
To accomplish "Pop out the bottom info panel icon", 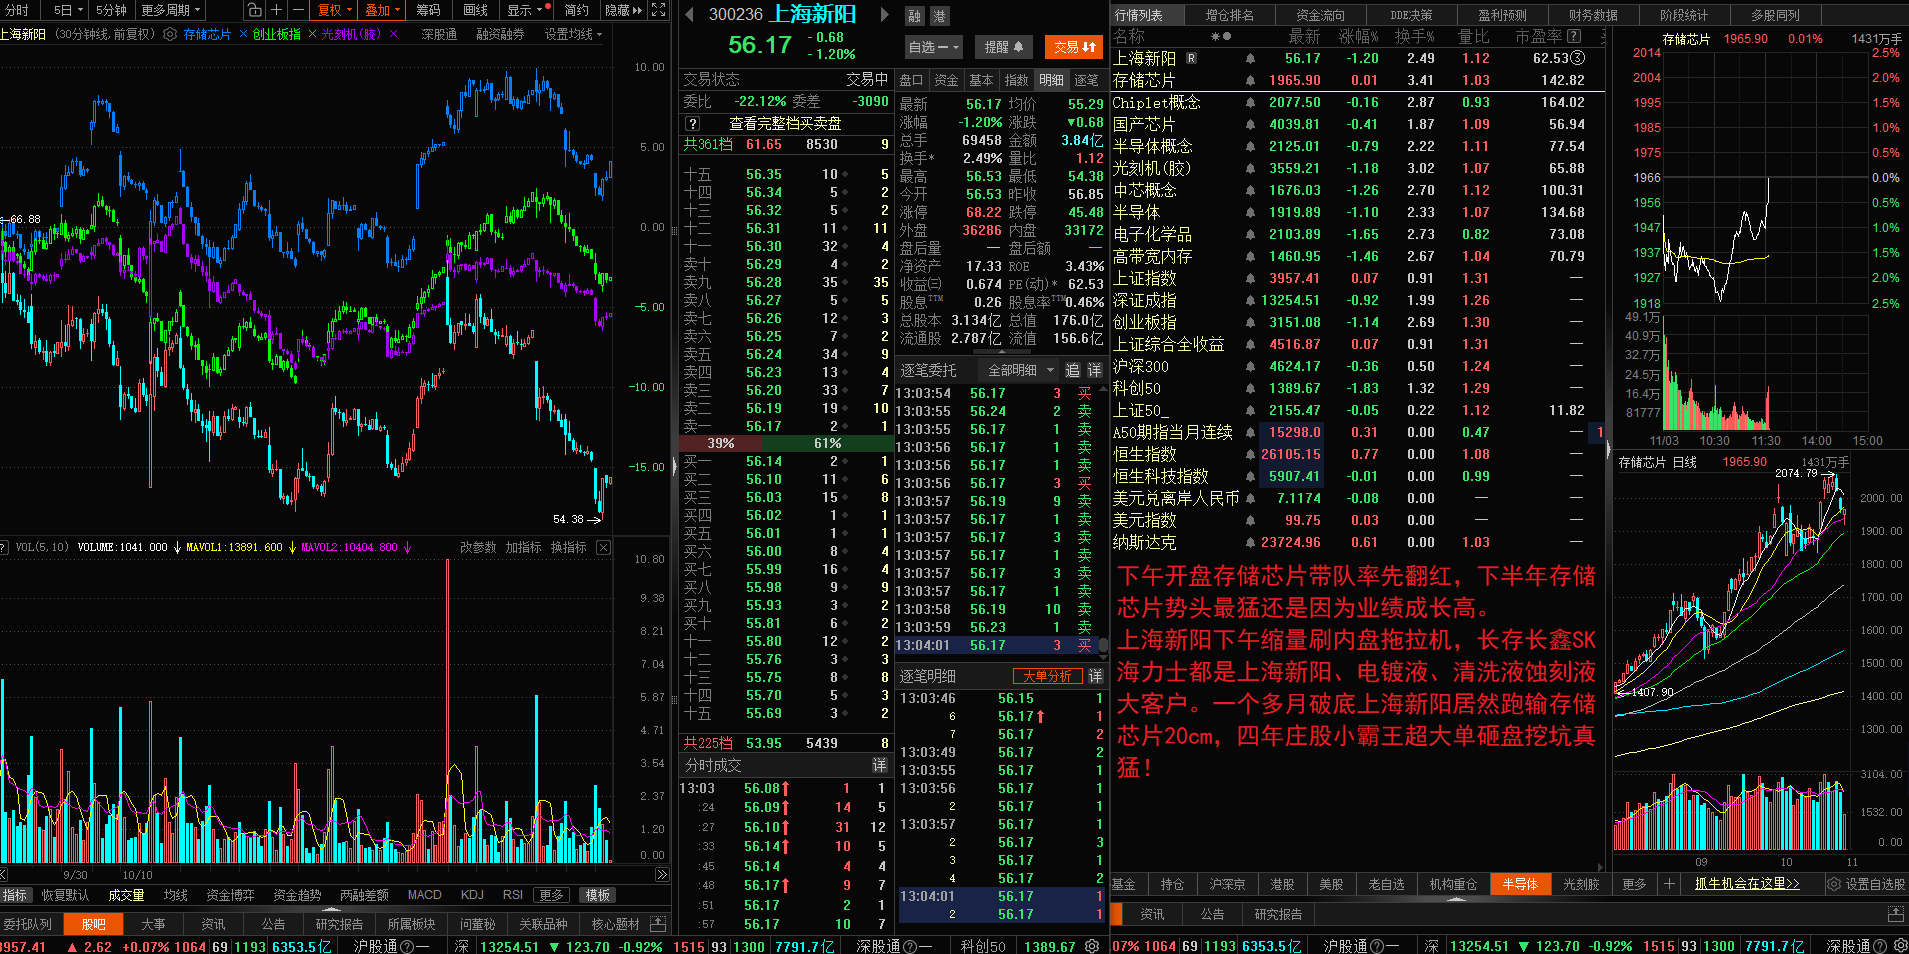I will tap(657, 924).
